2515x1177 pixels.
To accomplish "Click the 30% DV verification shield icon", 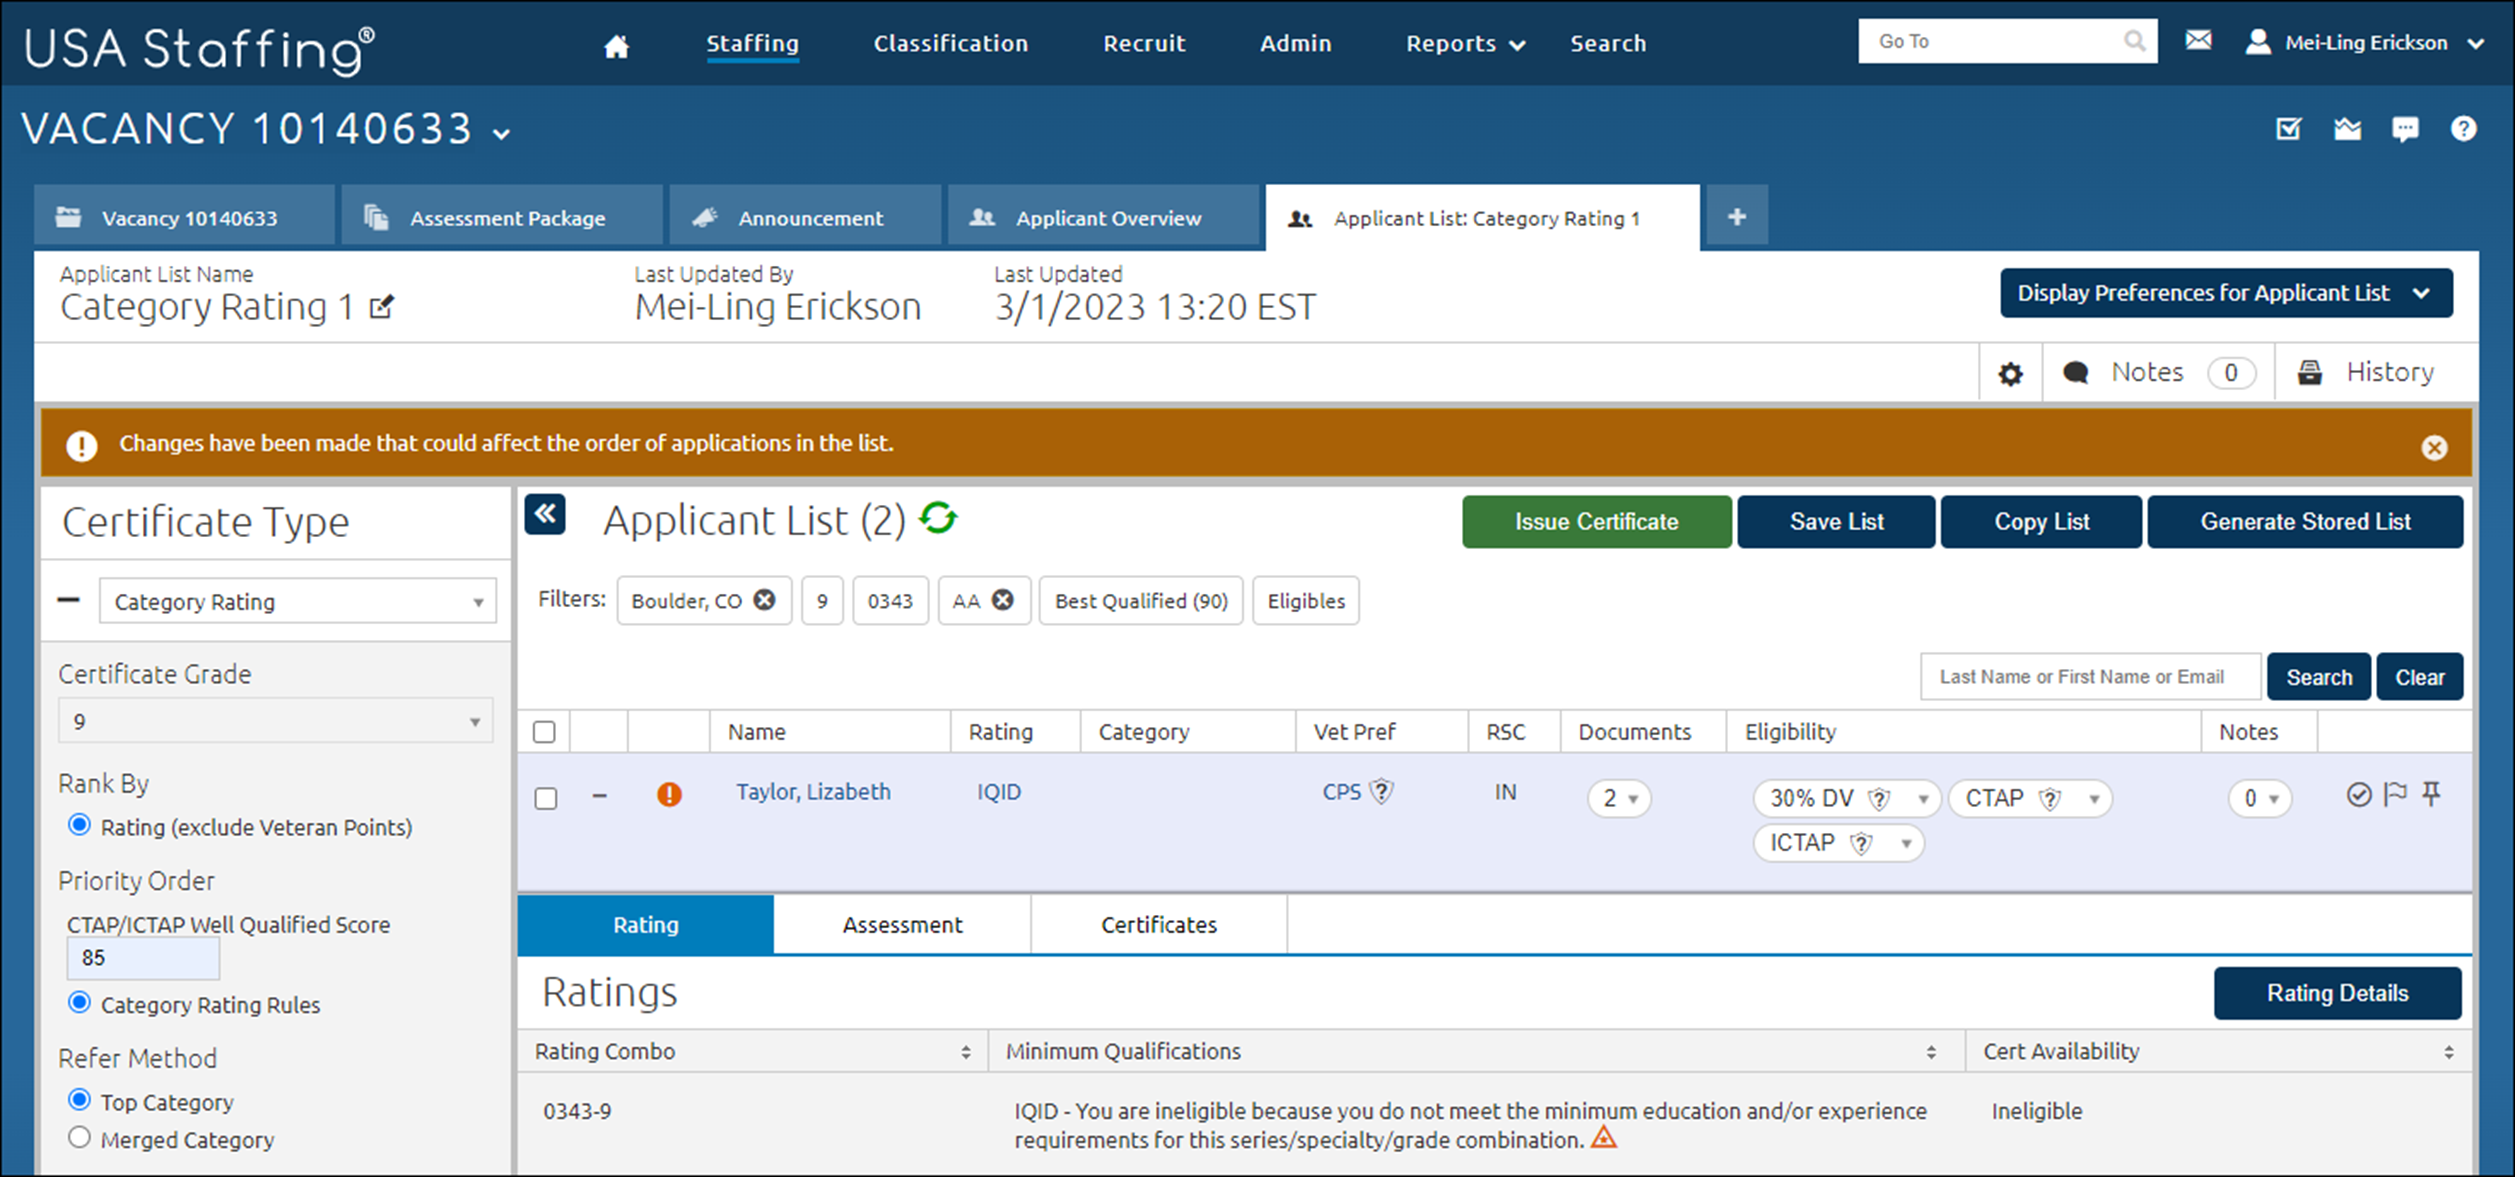I will click(1879, 799).
